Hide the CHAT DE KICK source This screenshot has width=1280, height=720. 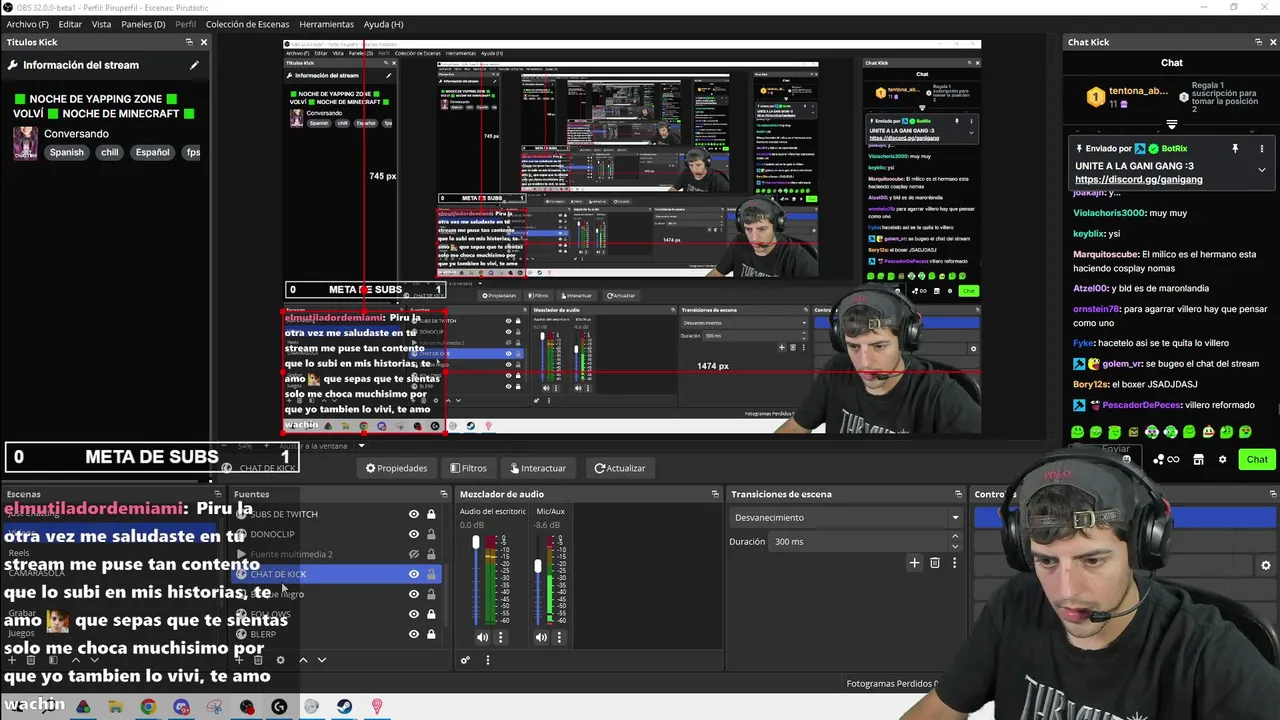click(x=413, y=574)
